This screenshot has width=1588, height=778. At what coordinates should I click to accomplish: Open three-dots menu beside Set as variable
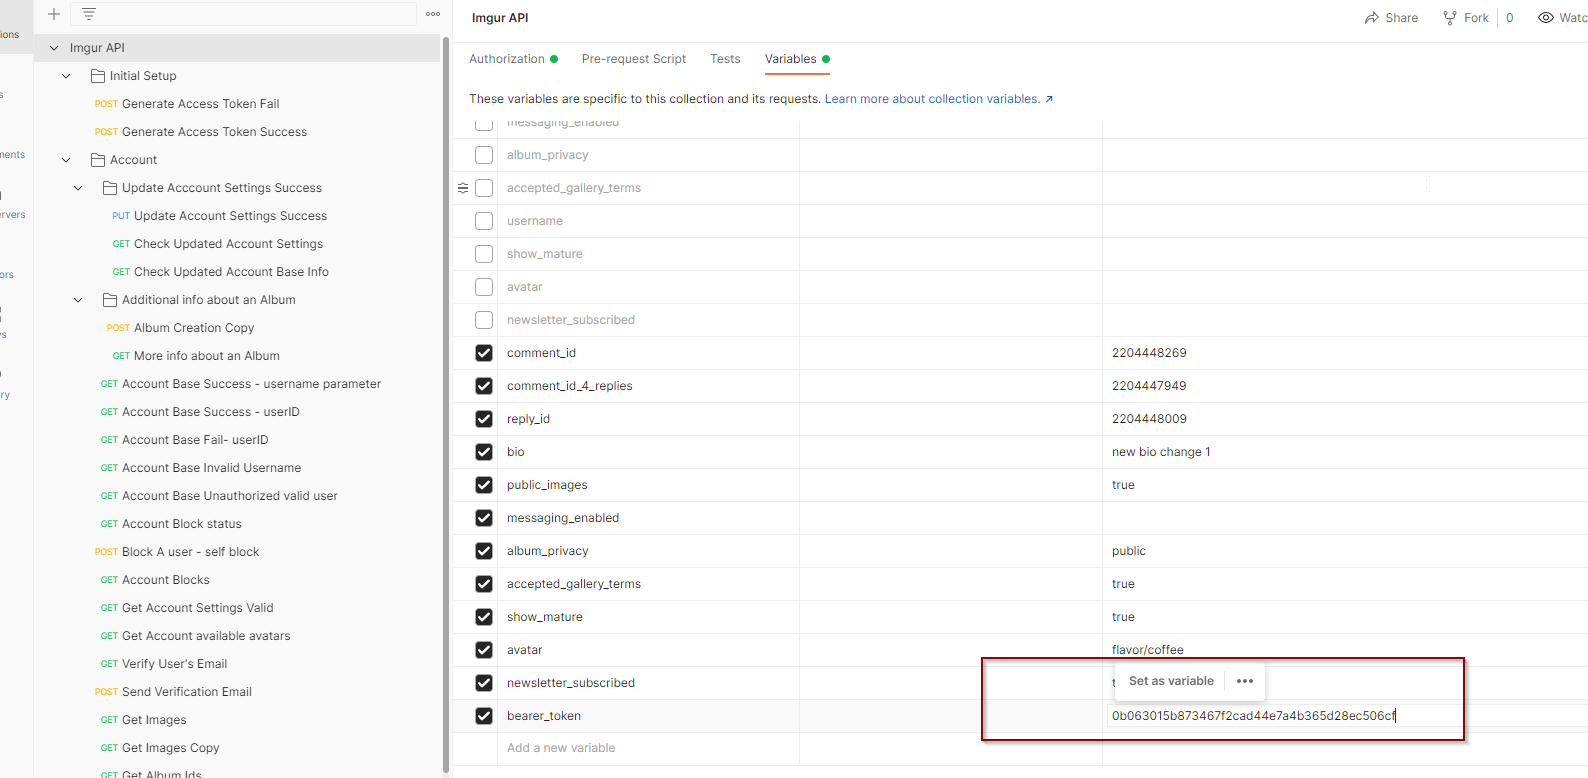point(1245,681)
